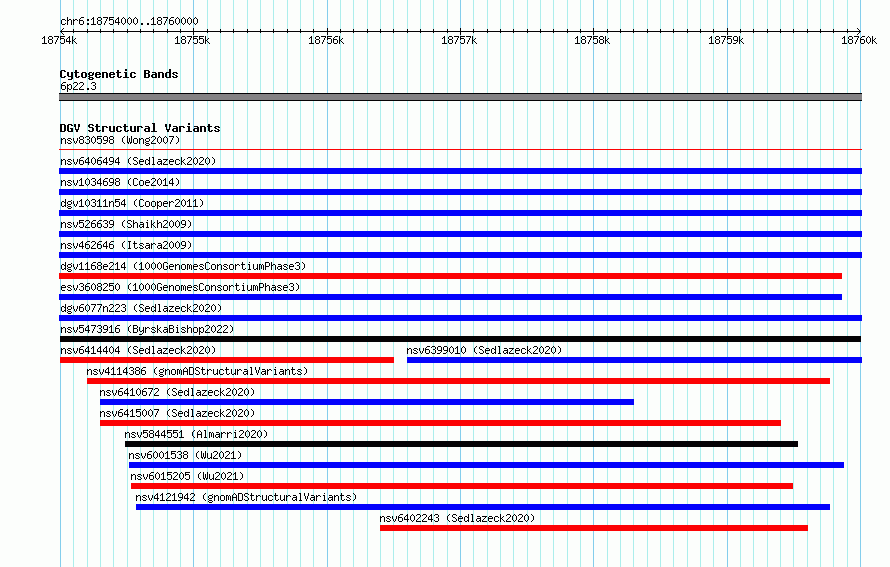Click the nsv6415007 (Sedlazeck2020) label

pyautogui.click(x=177, y=413)
